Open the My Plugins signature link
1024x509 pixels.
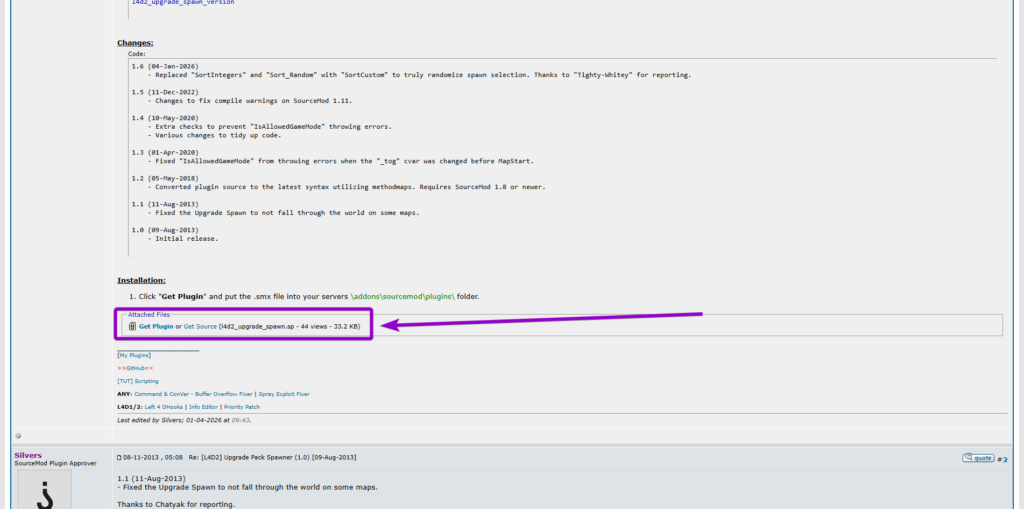click(134, 355)
